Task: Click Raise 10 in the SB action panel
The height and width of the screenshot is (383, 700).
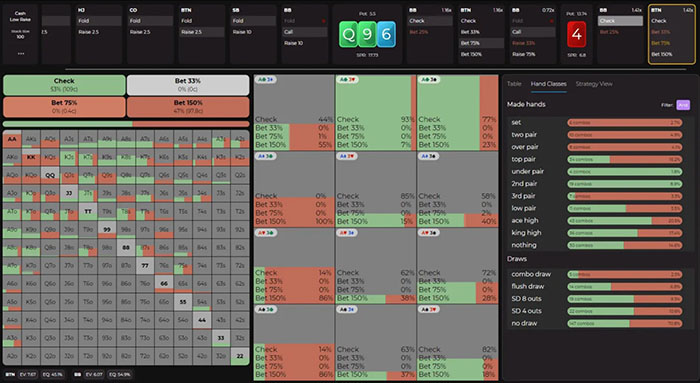Action: pos(254,32)
